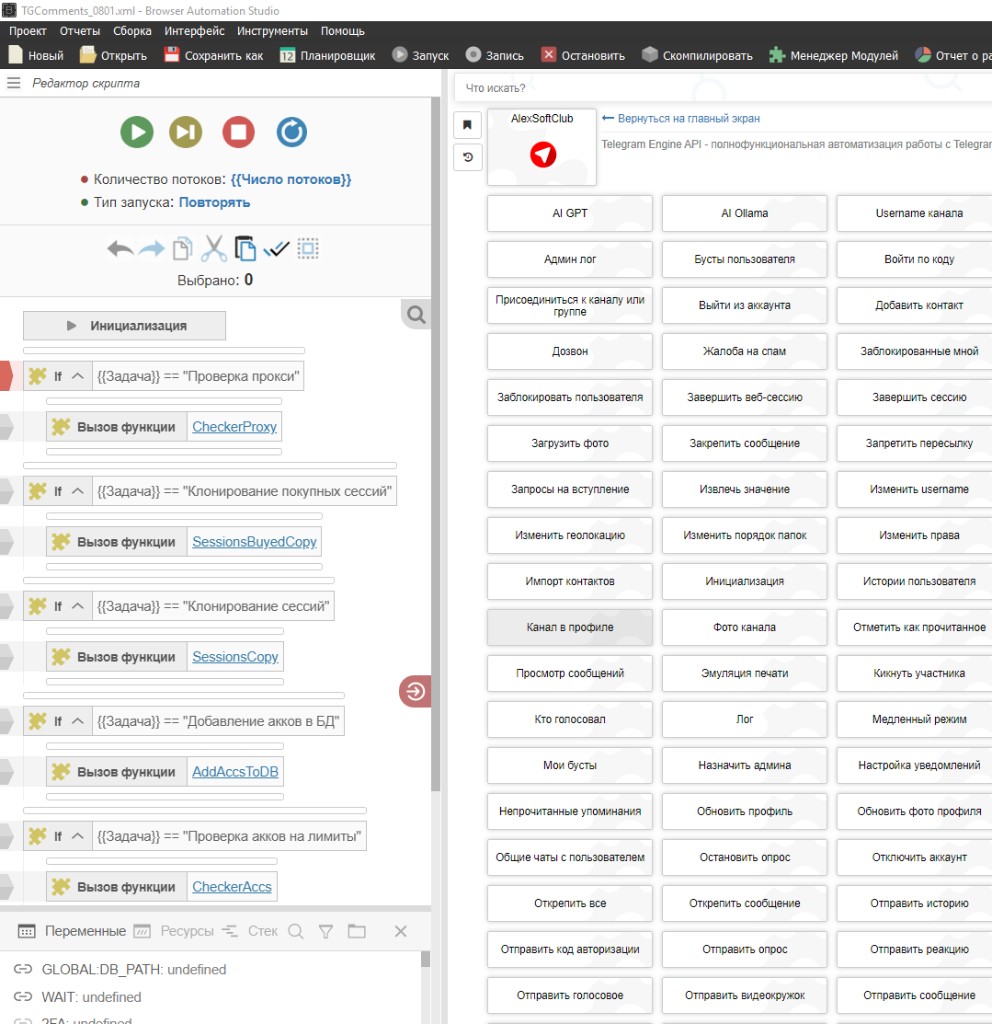Click Запуск in the toolbar
The width and height of the screenshot is (992, 1024).
point(421,56)
